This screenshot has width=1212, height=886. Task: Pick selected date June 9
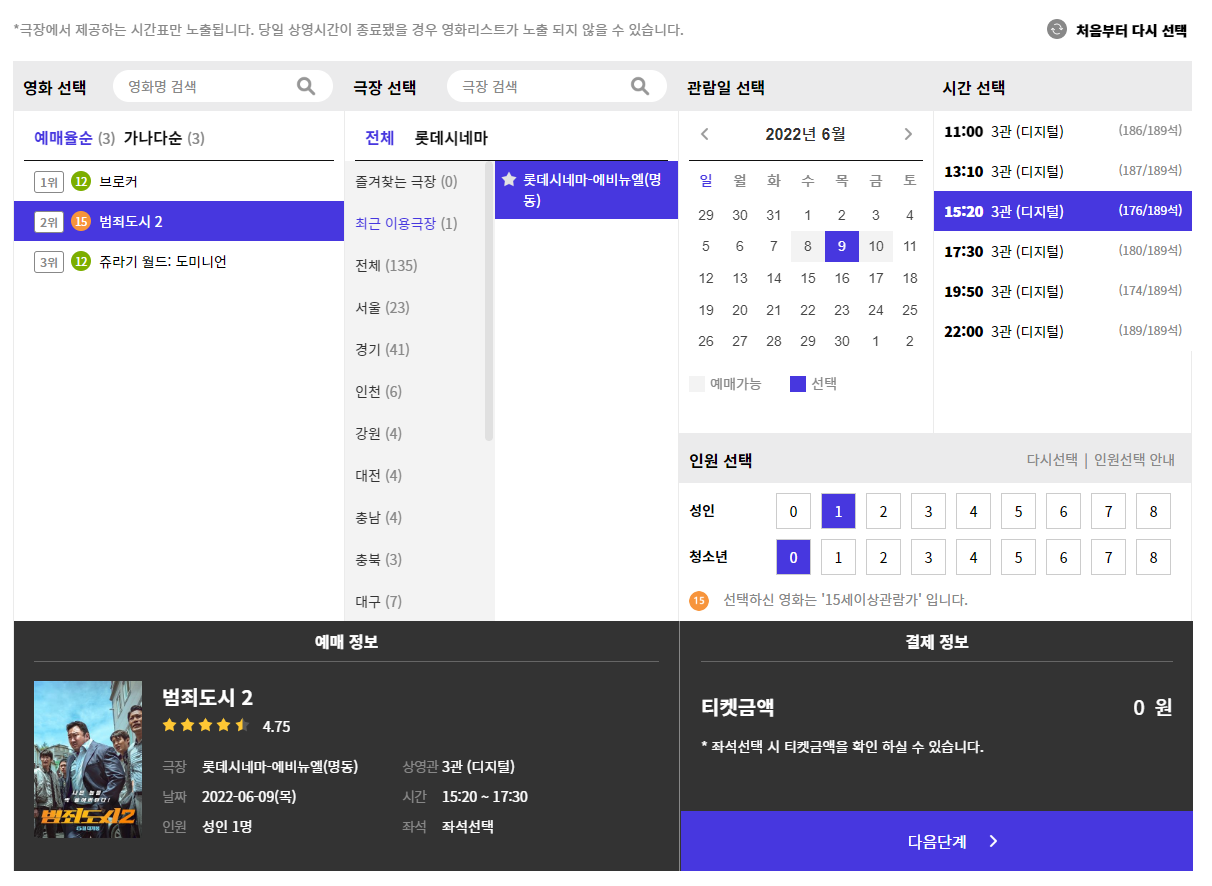point(842,246)
